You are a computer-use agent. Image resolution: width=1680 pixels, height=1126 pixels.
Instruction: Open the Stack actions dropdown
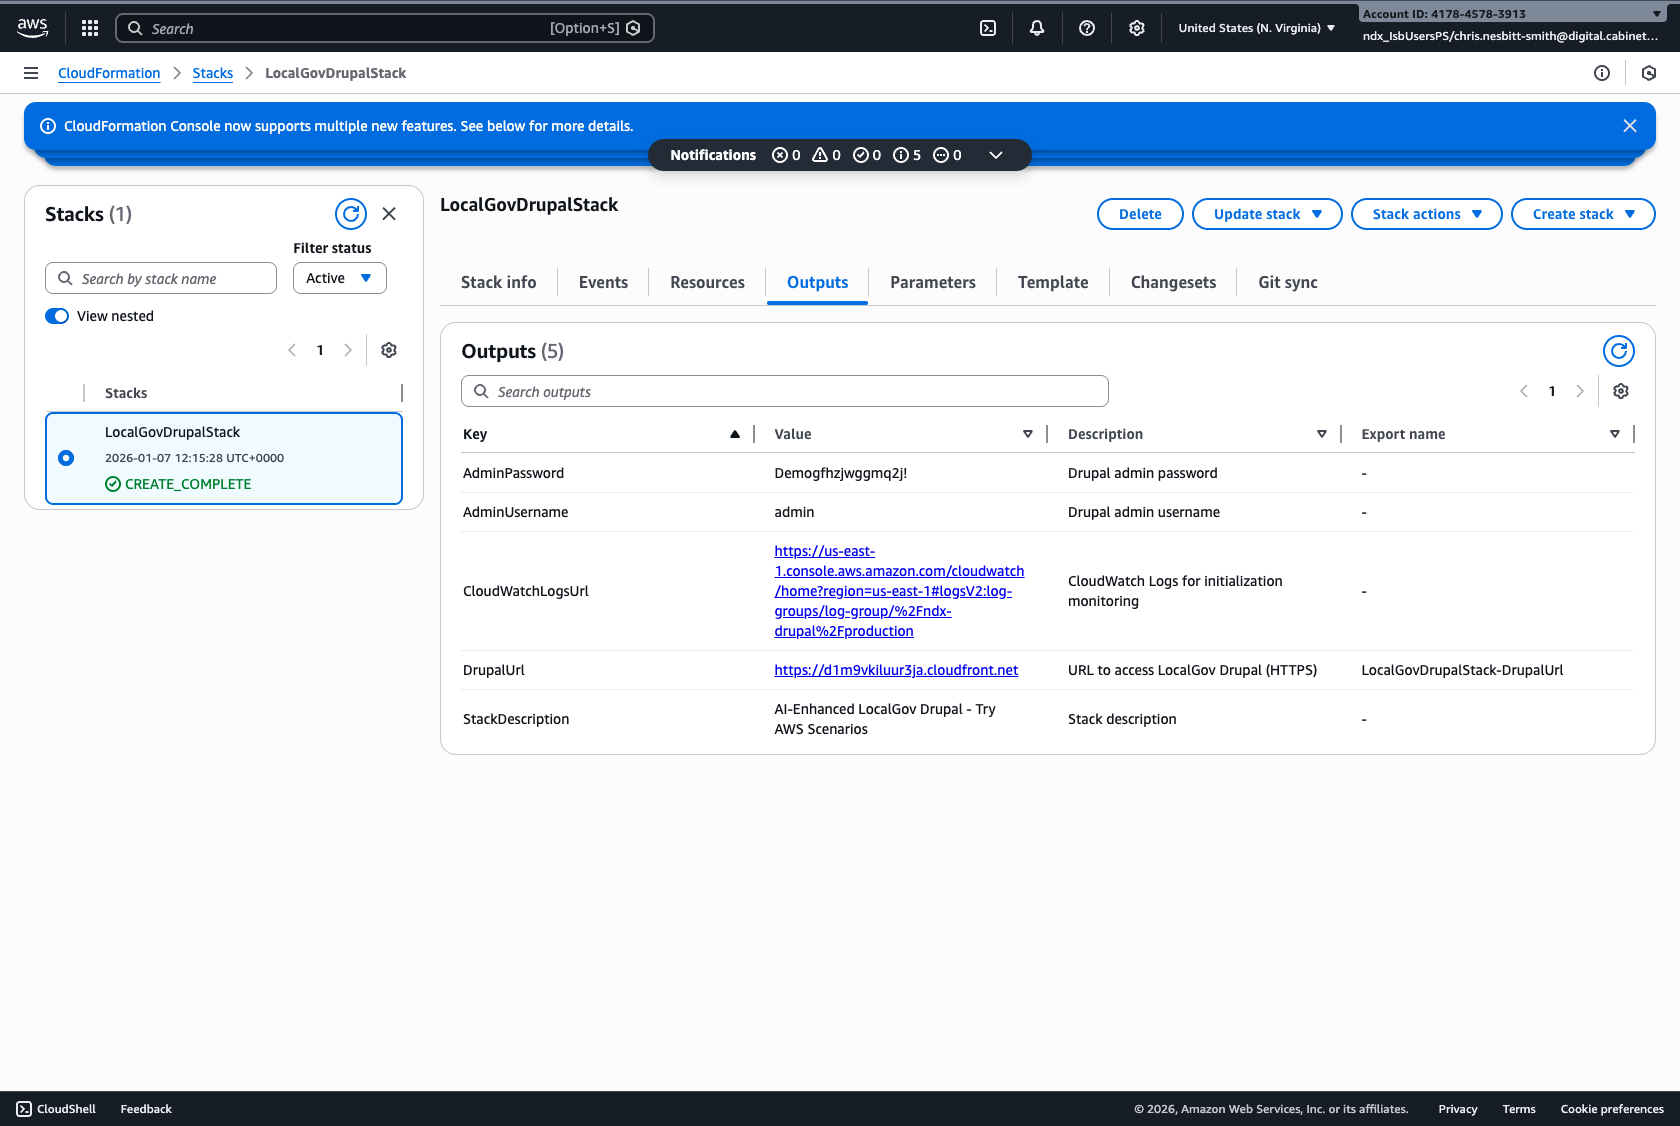click(x=1426, y=214)
